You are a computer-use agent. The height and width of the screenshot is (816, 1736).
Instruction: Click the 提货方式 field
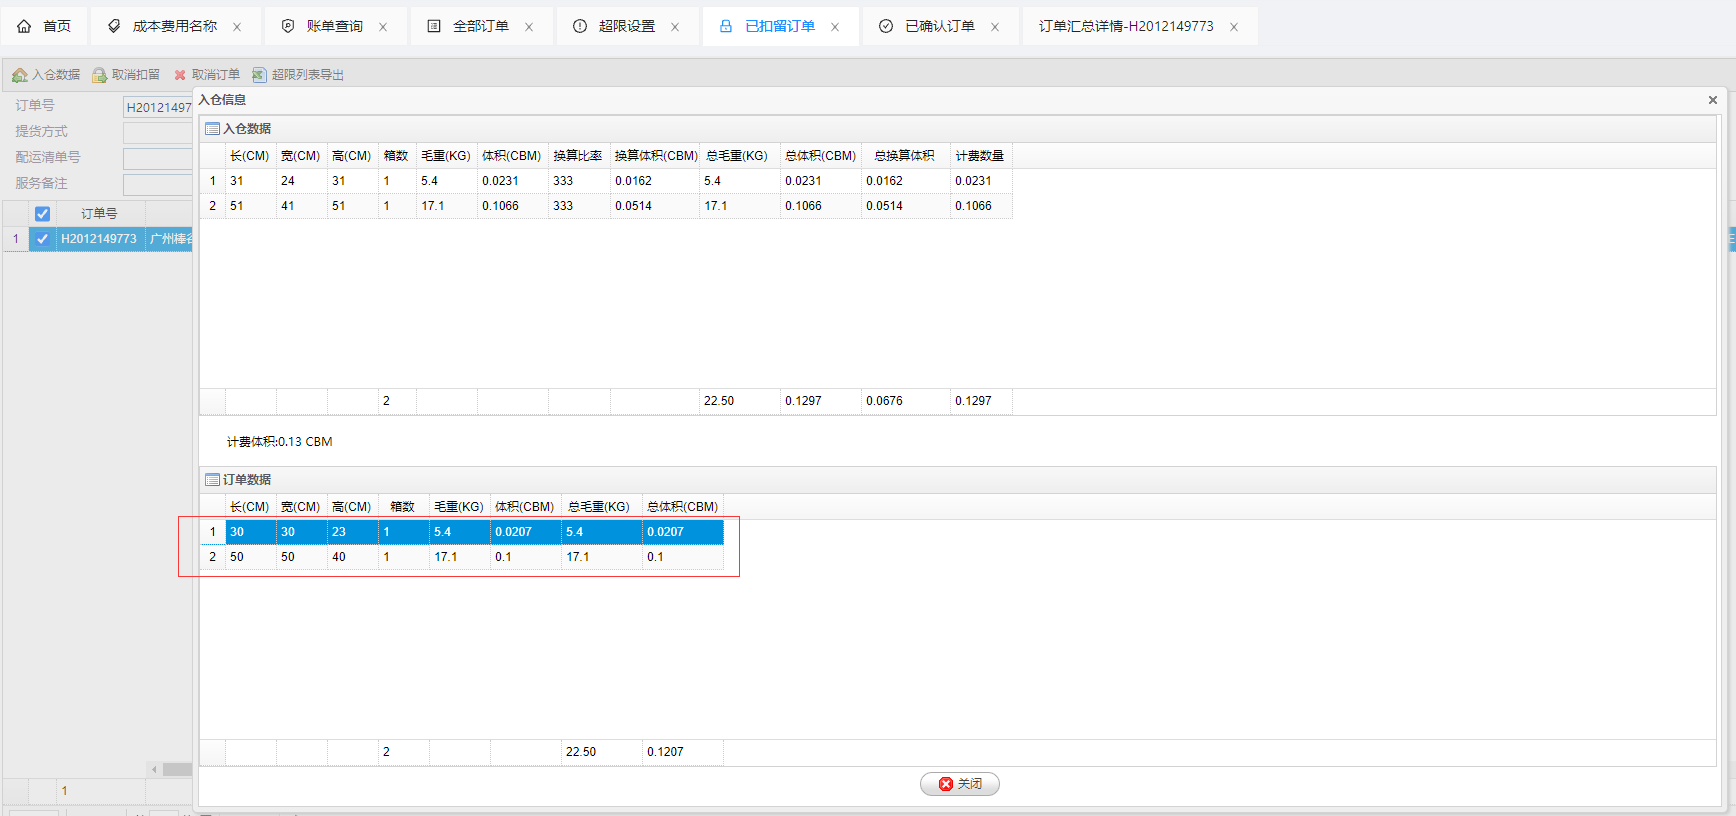(157, 132)
